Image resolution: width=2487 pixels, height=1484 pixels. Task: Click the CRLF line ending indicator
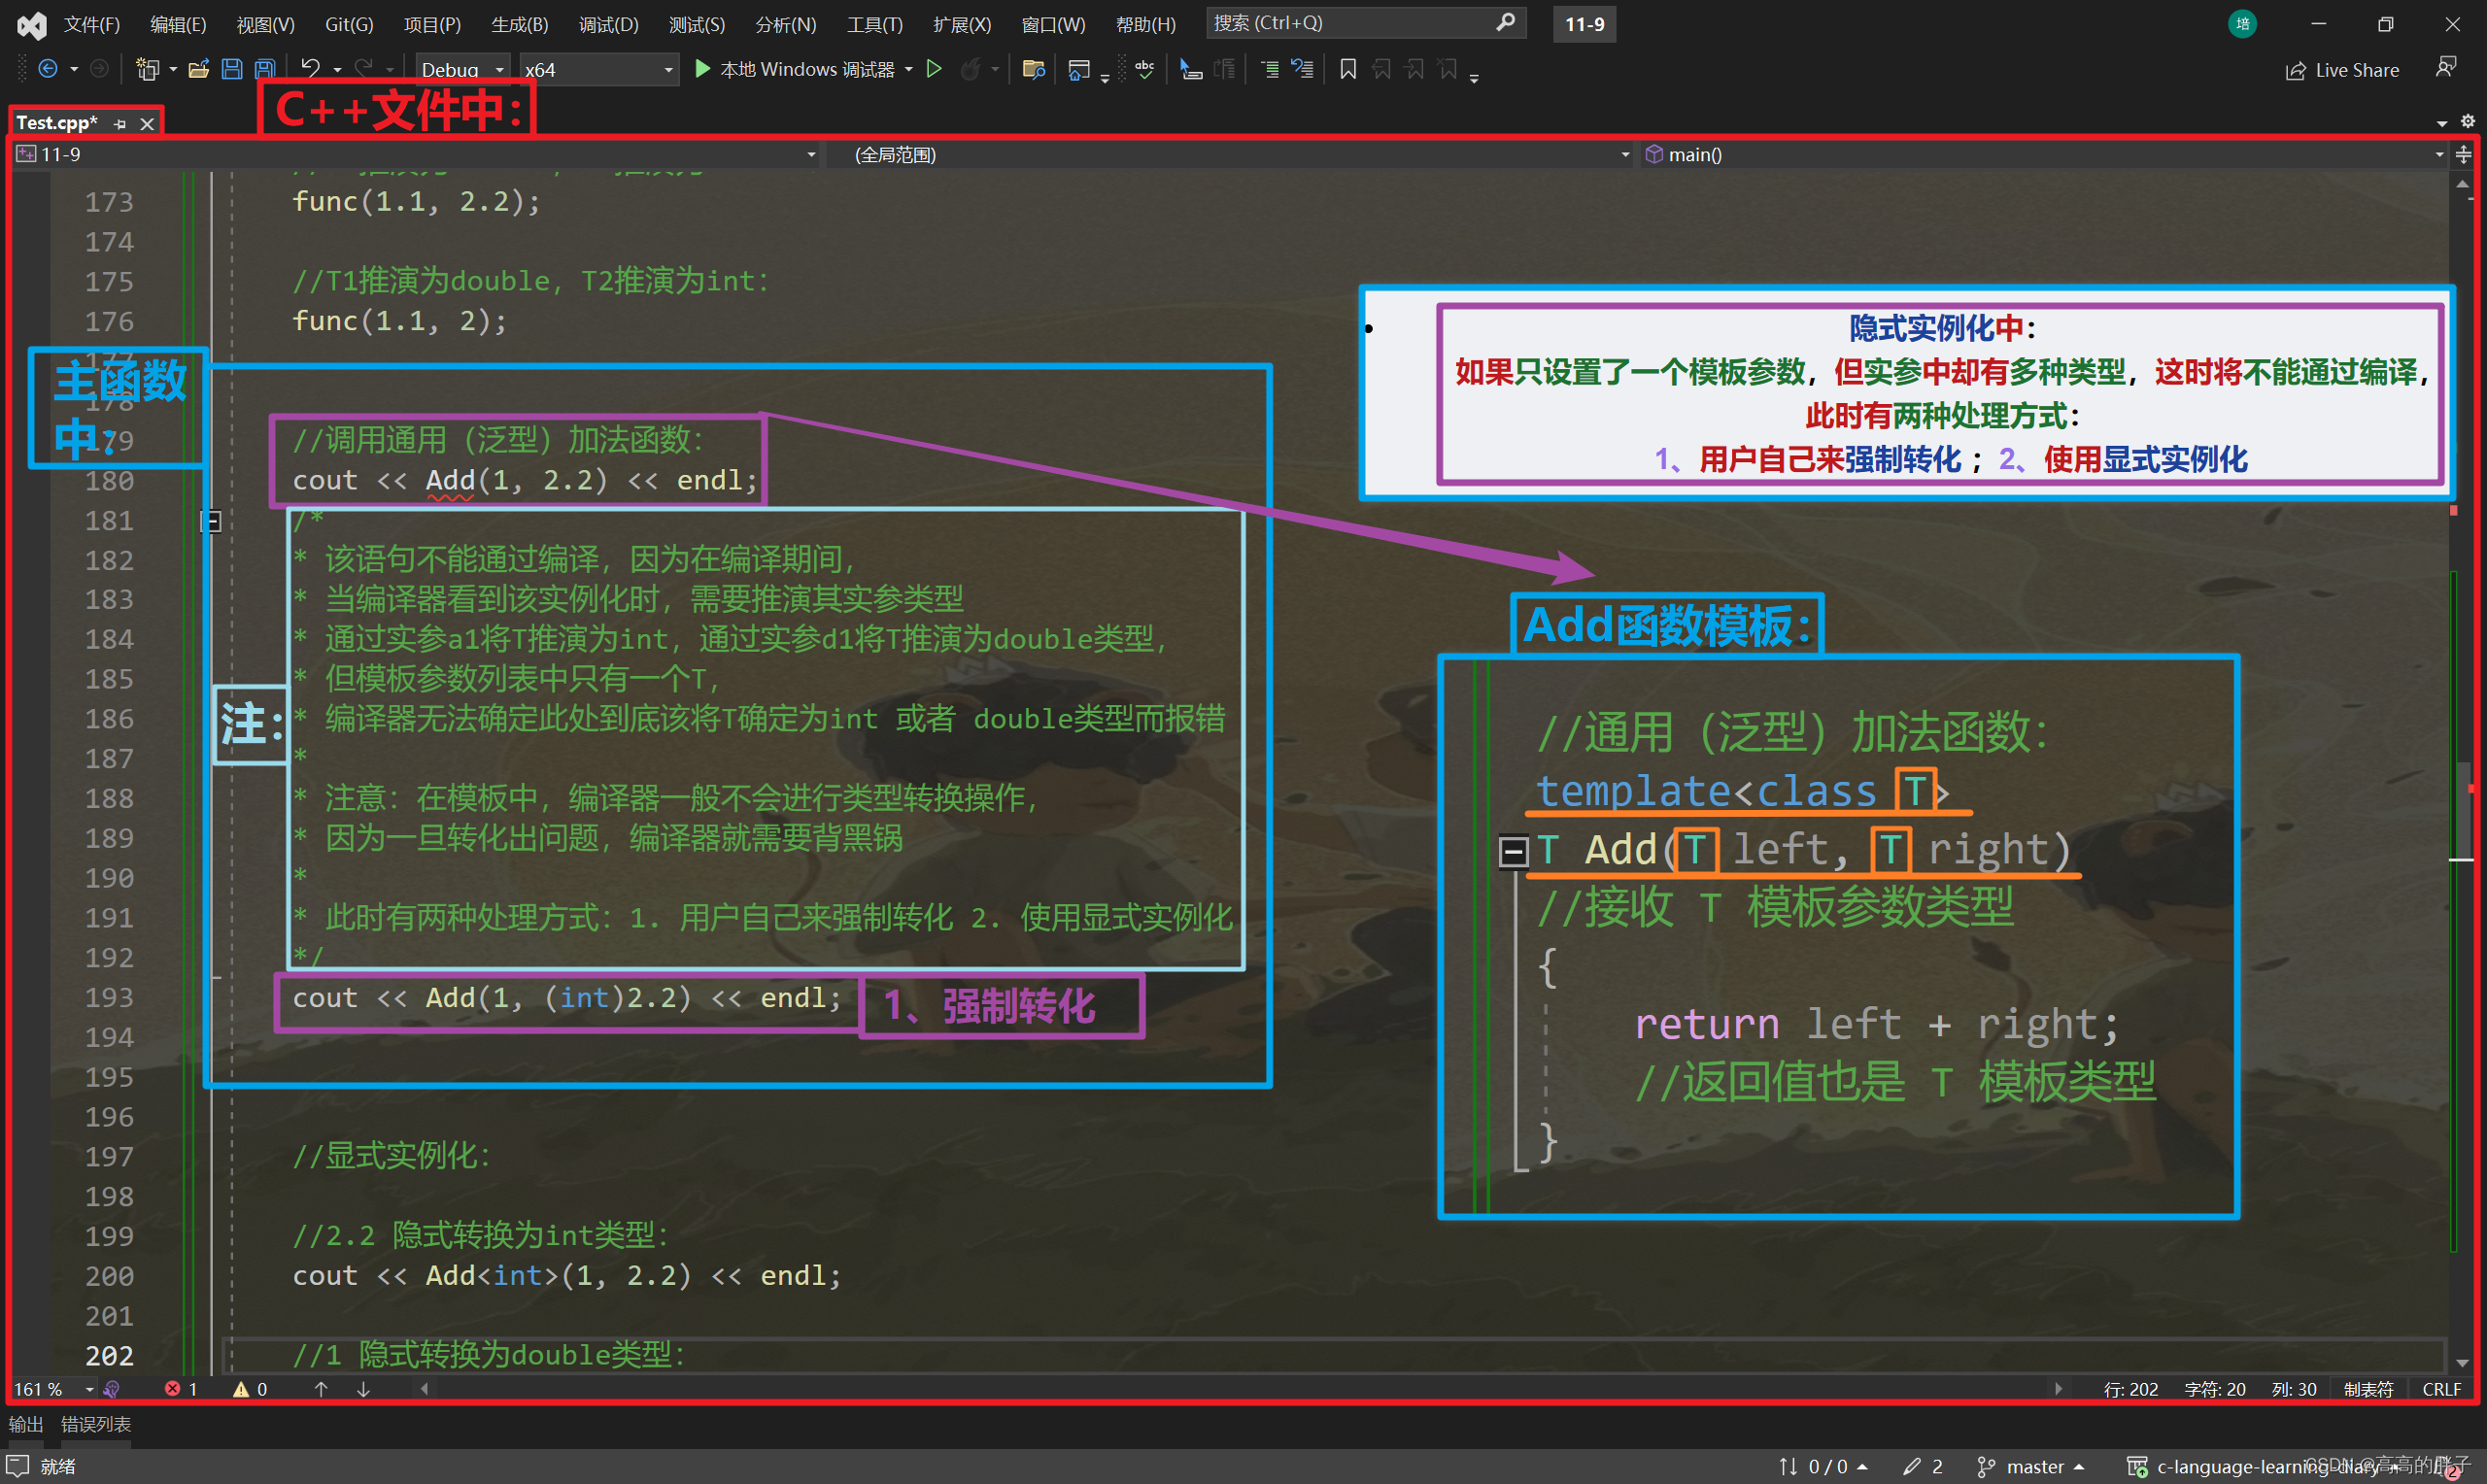2441,1389
